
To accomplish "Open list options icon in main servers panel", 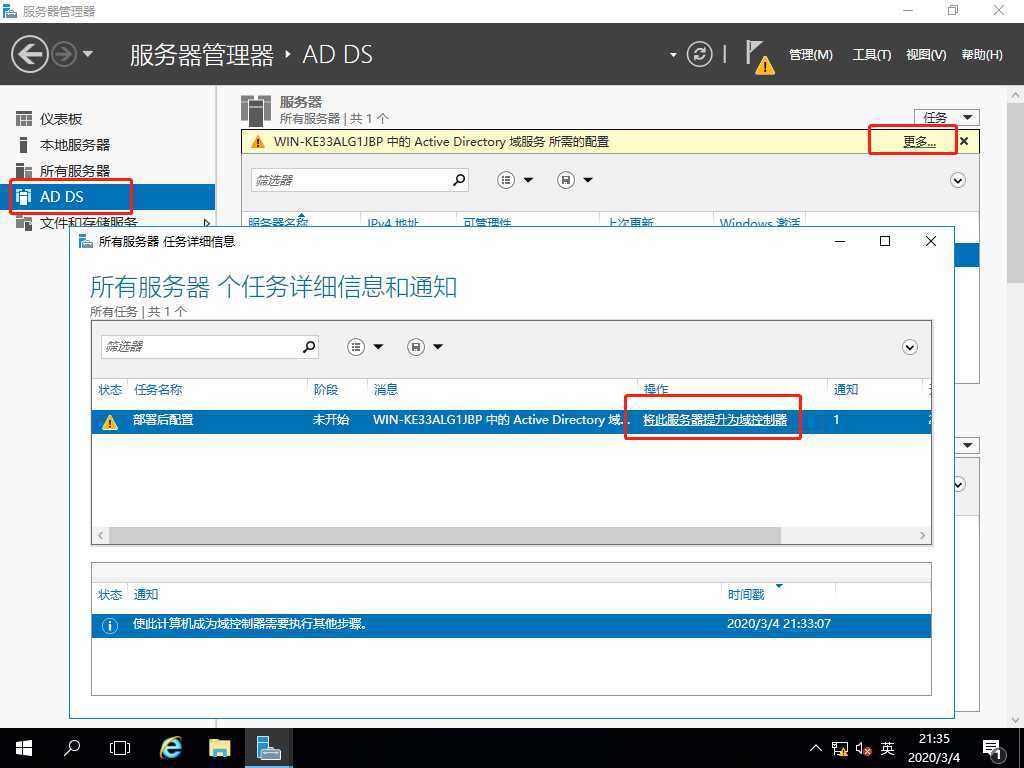I will 506,180.
